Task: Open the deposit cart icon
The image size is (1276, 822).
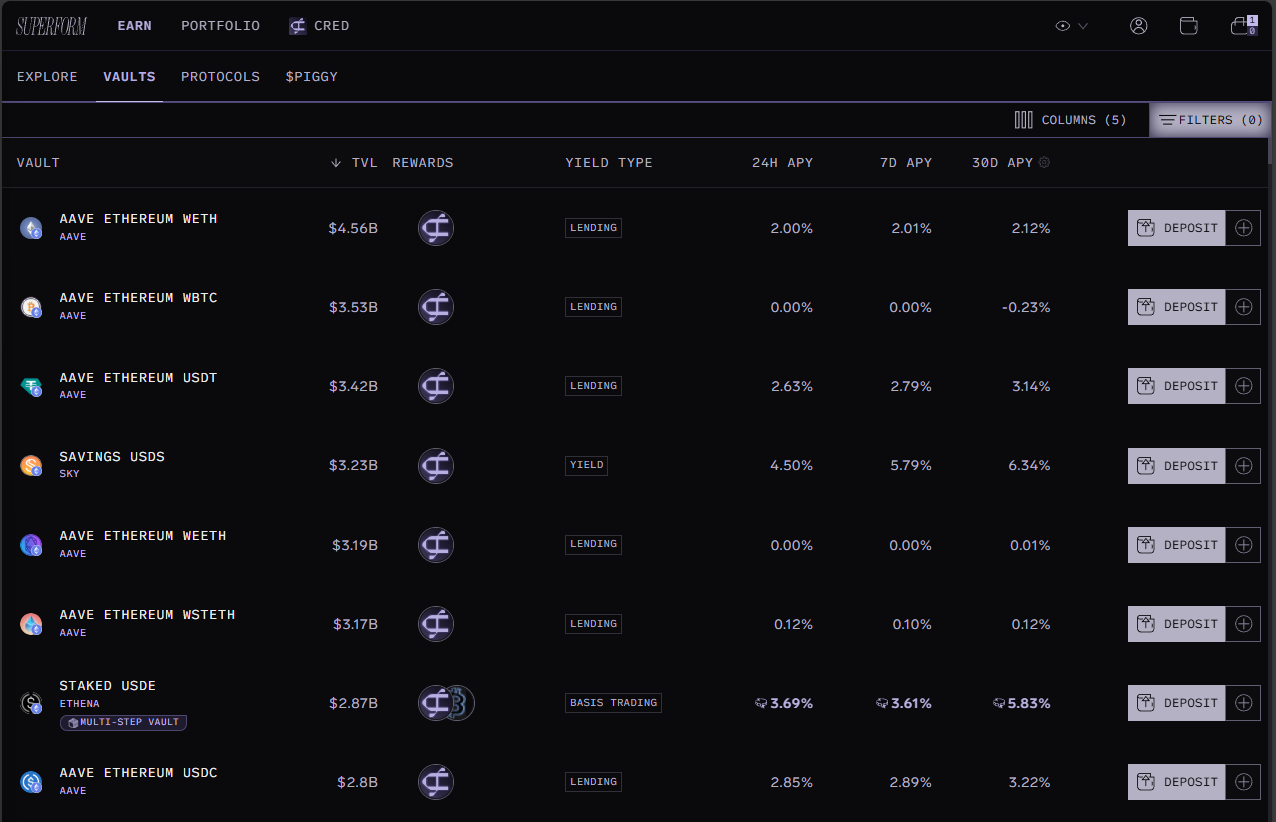Action: point(1242,26)
